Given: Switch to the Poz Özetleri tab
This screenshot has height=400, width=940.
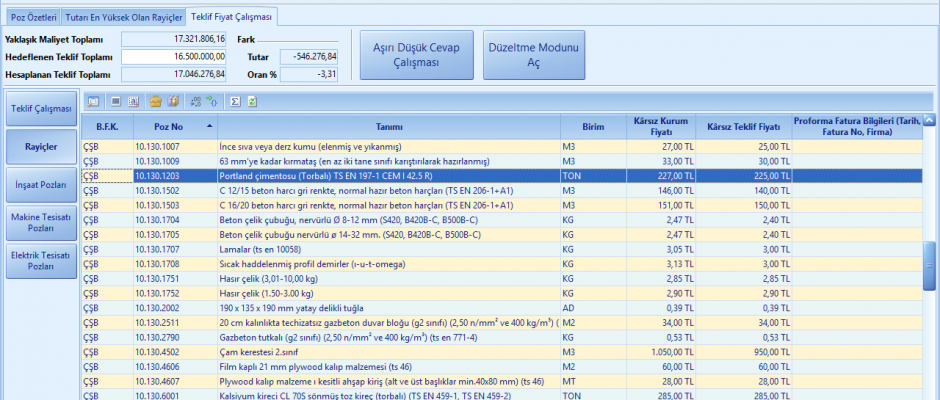Looking at the screenshot, I should 33,17.
